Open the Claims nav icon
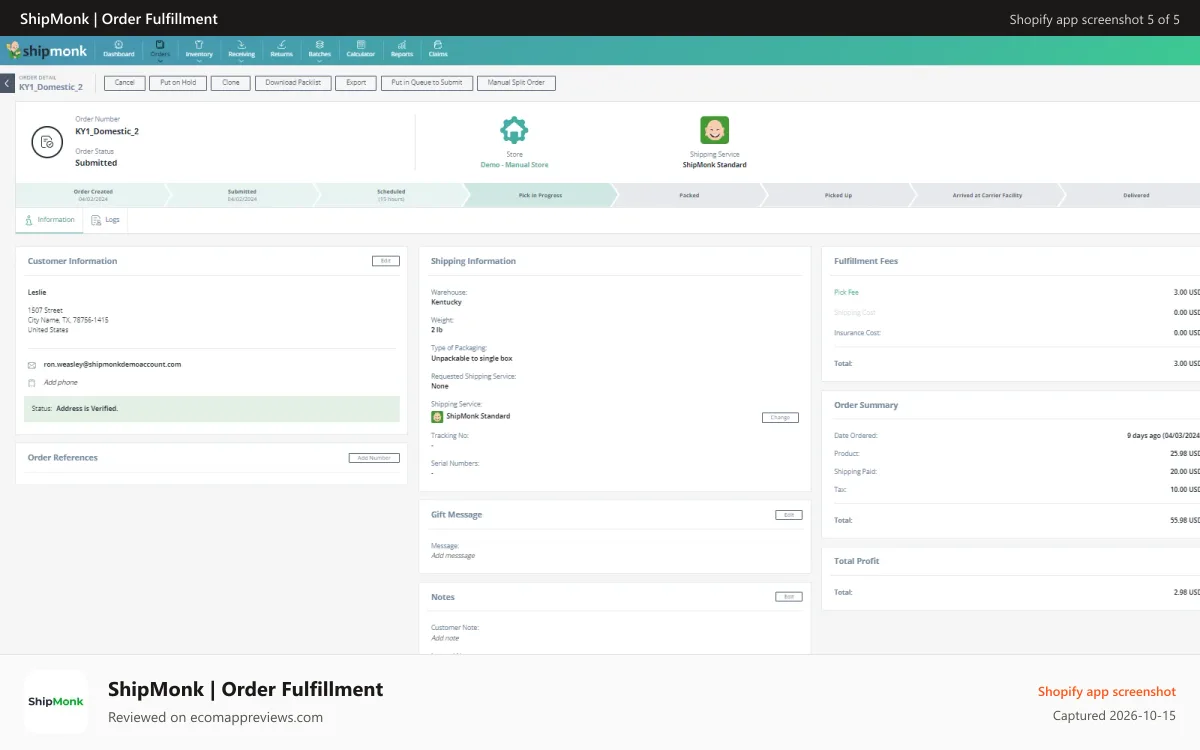Image resolution: width=1200 pixels, height=750 pixels. coord(438,45)
